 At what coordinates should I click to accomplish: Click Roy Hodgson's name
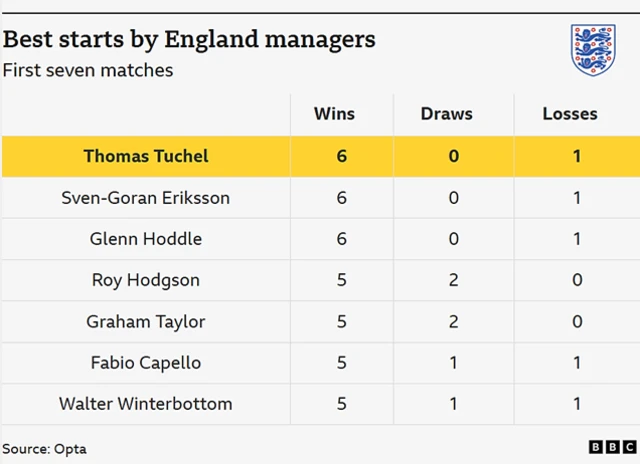click(146, 280)
